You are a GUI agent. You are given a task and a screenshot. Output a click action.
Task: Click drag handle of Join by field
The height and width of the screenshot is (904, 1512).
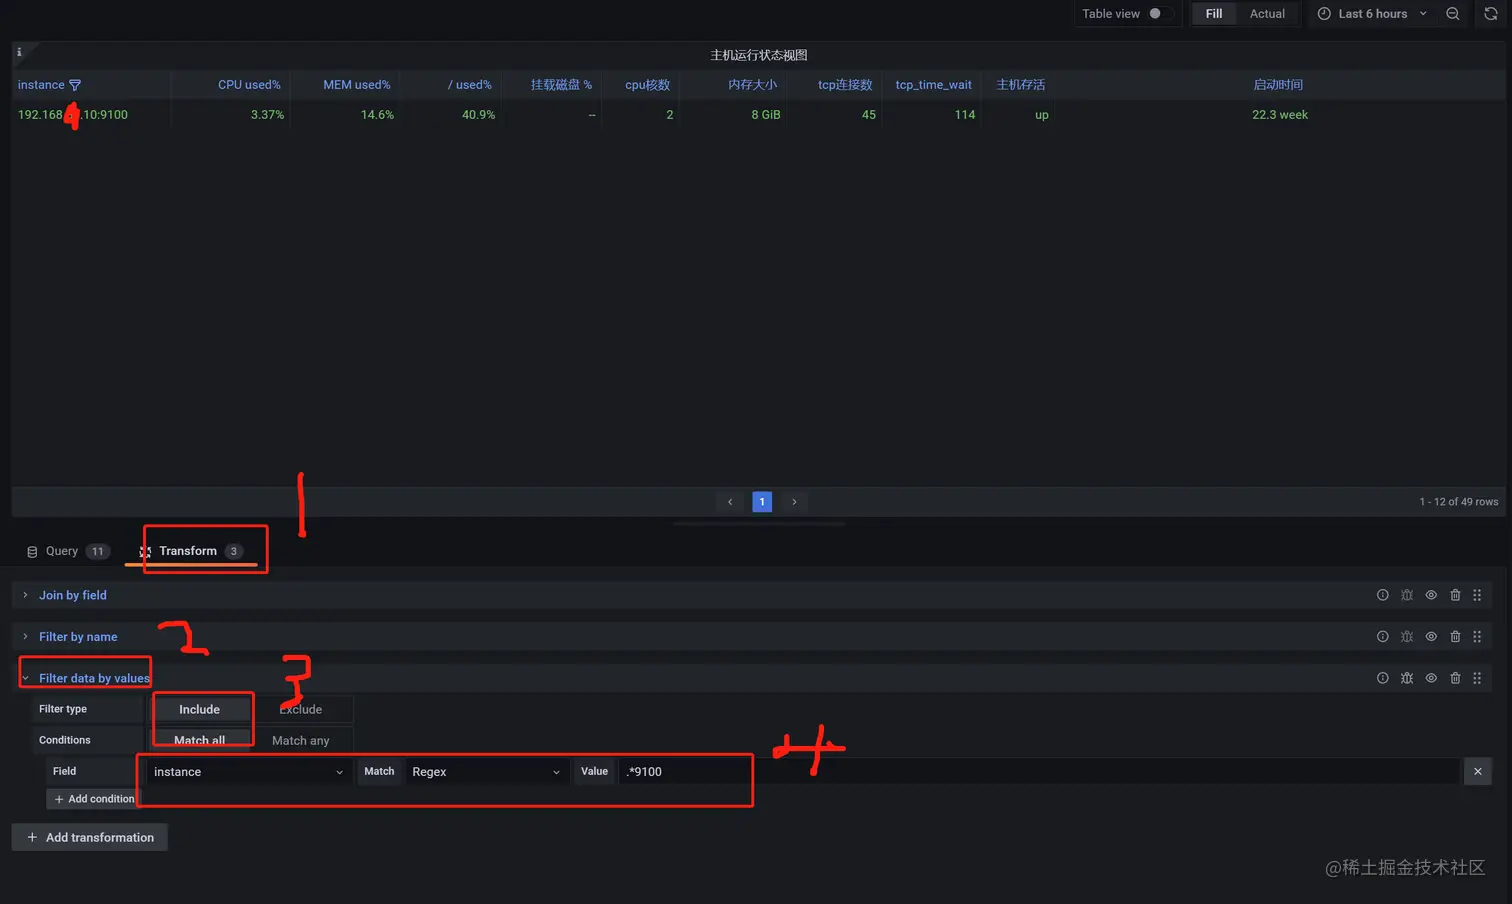pyautogui.click(x=1477, y=595)
